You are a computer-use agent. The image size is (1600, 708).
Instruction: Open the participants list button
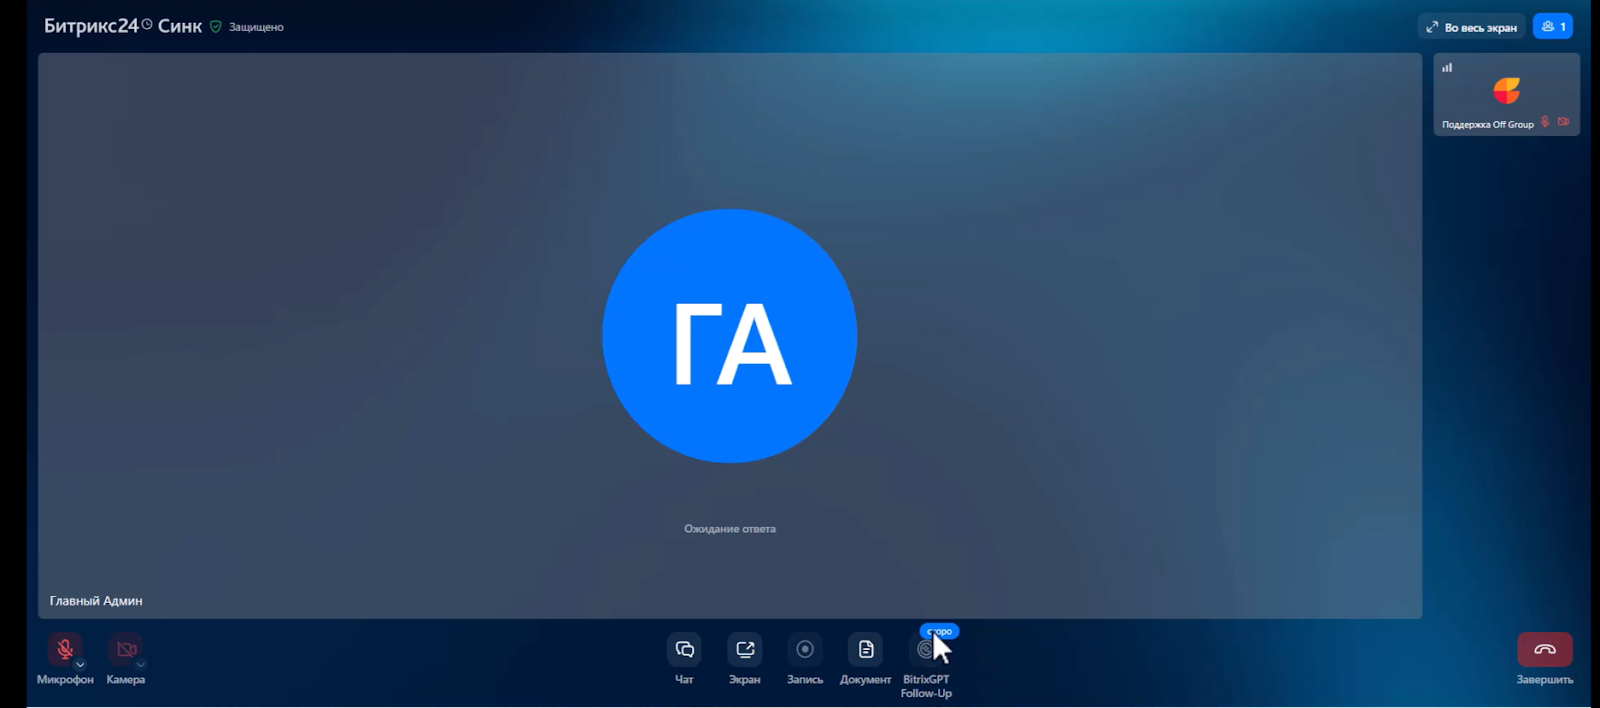click(x=1552, y=27)
